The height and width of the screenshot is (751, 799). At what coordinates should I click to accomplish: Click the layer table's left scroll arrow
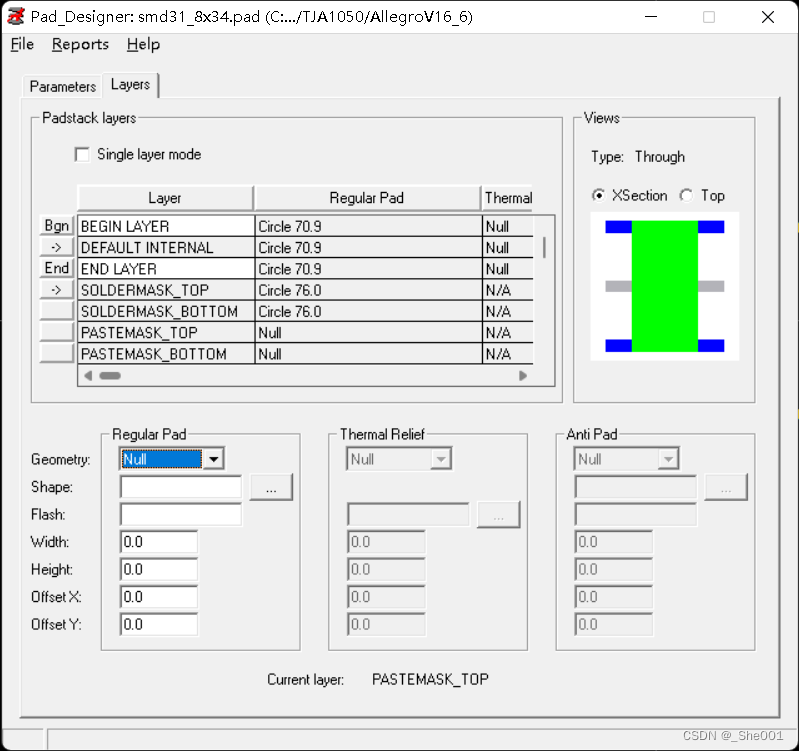coord(87,376)
